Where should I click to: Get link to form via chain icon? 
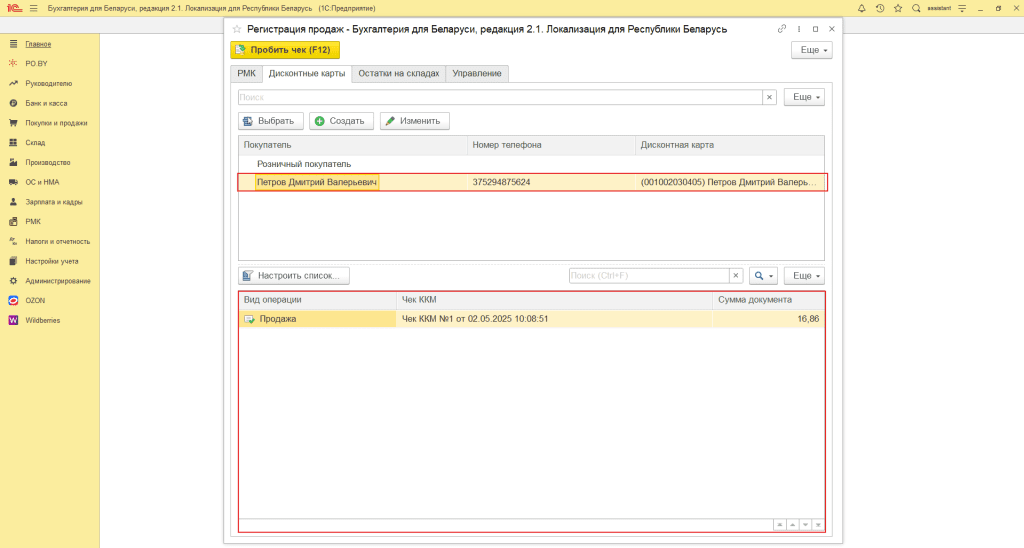click(x=782, y=29)
